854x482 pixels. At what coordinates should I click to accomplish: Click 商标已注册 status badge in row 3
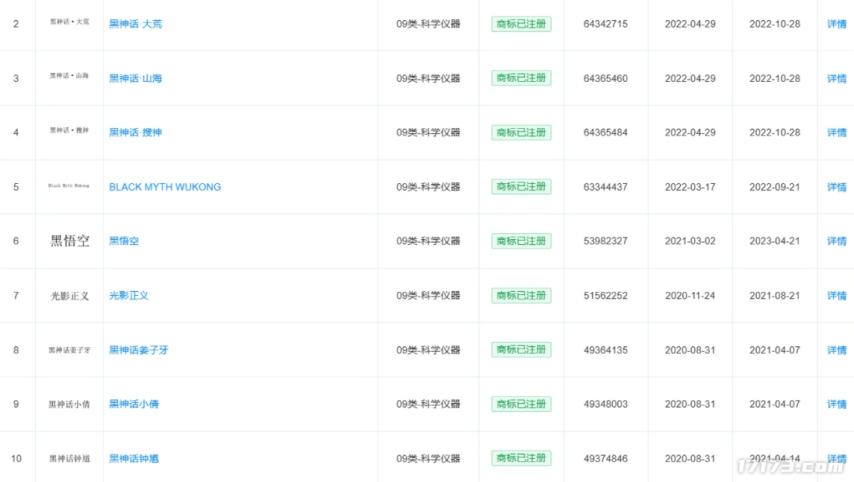521,78
